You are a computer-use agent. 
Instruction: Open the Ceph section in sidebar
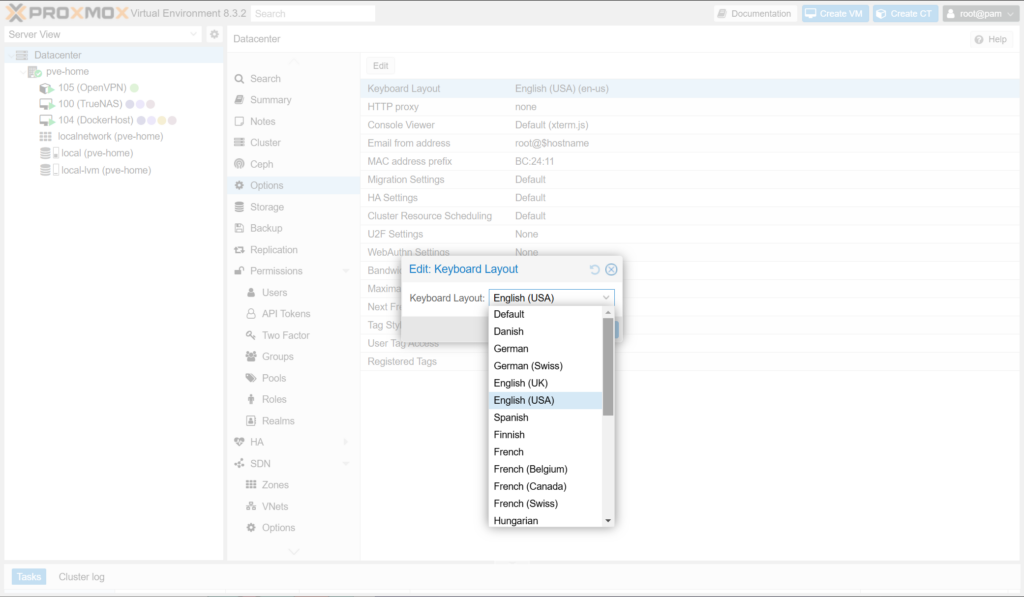pos(260,164)
